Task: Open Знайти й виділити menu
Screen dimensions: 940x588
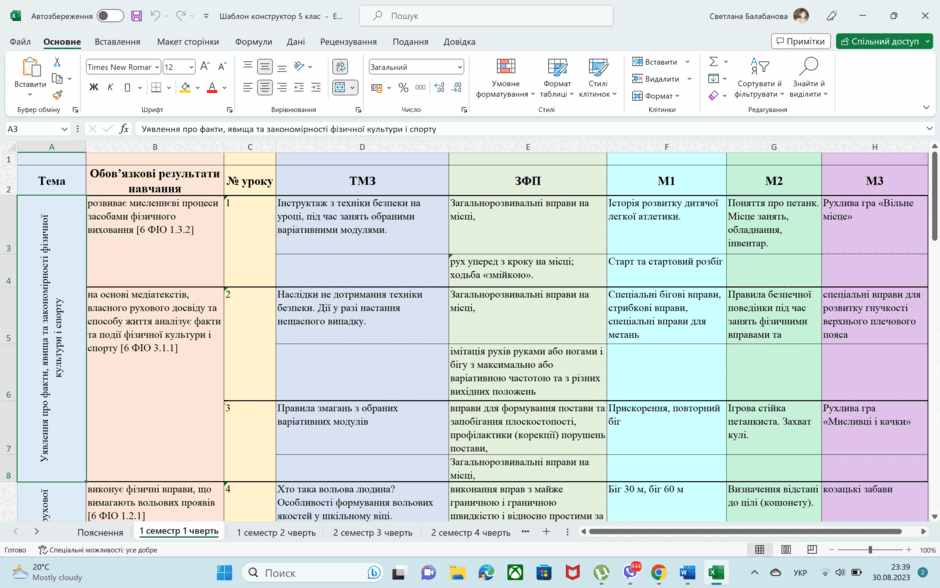Action: click(x=808, y=78)
